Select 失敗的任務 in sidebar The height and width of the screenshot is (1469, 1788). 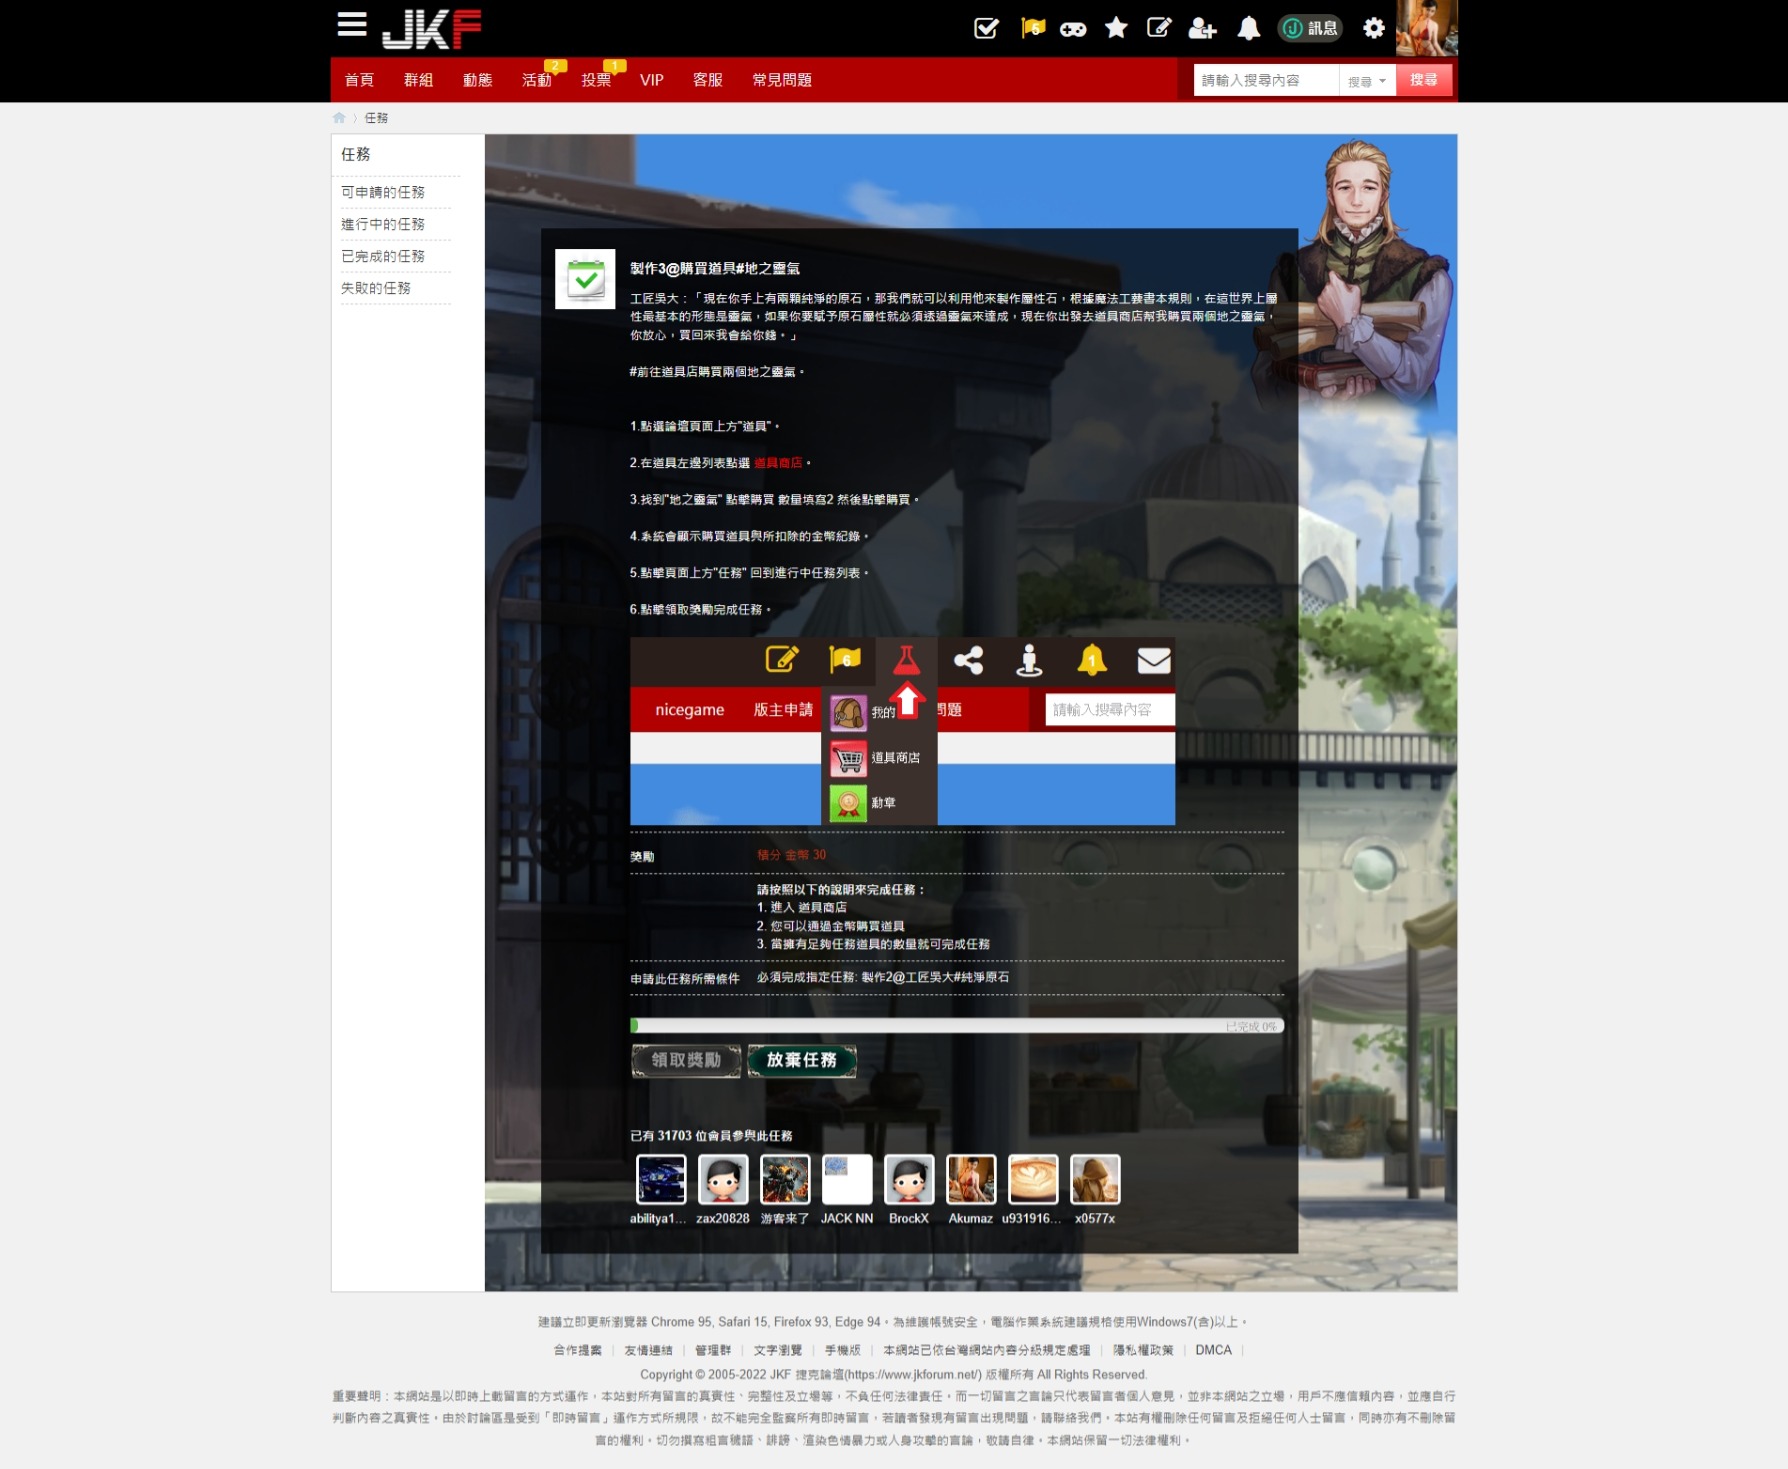tap(376, 288)
